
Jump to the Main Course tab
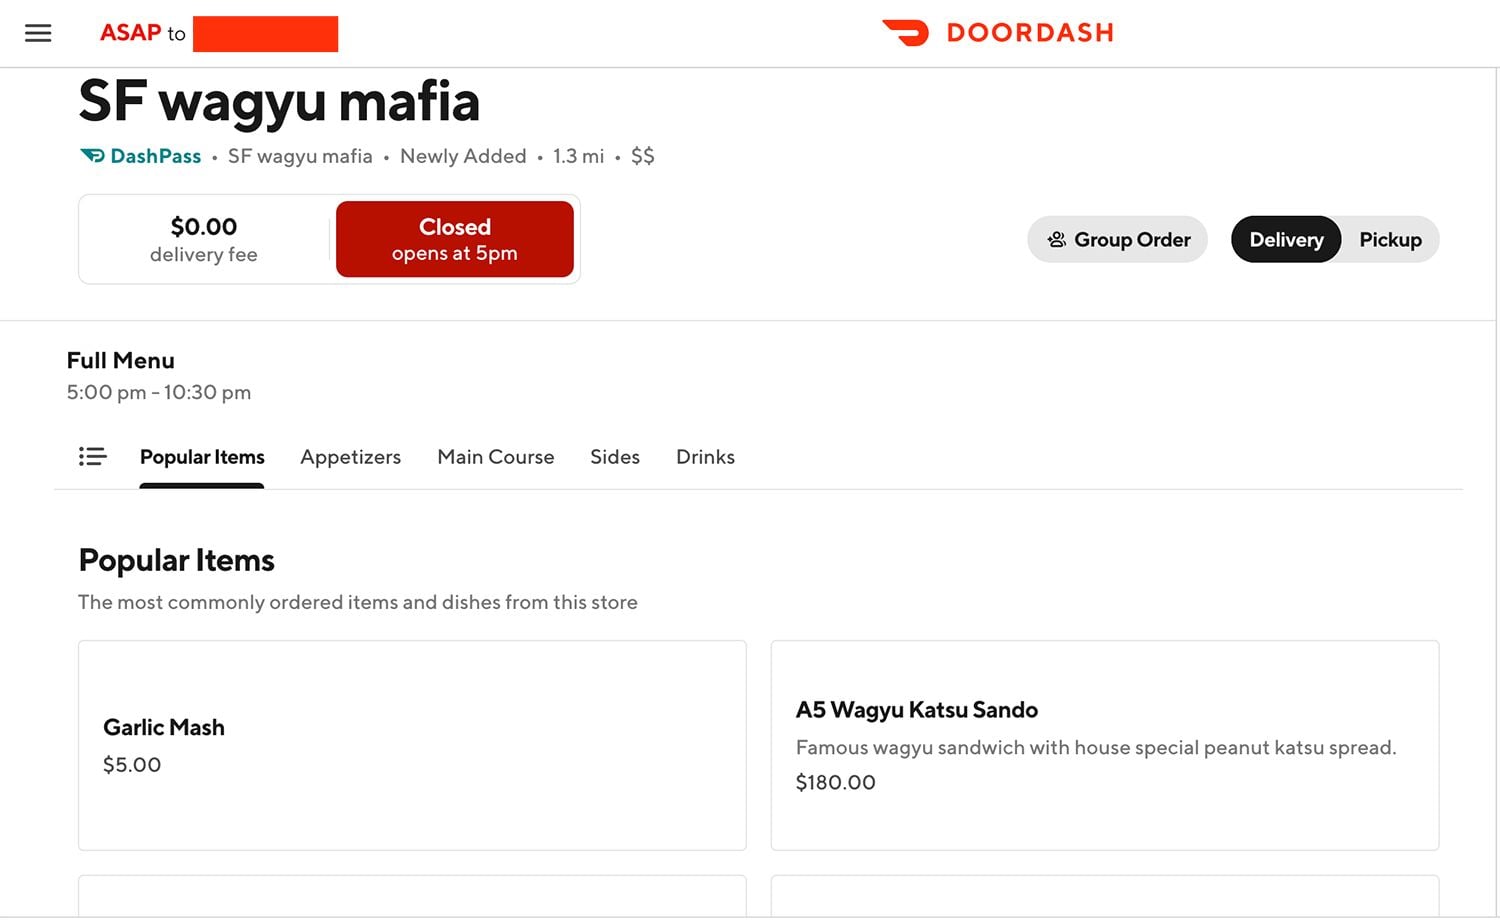pos(495,457)
